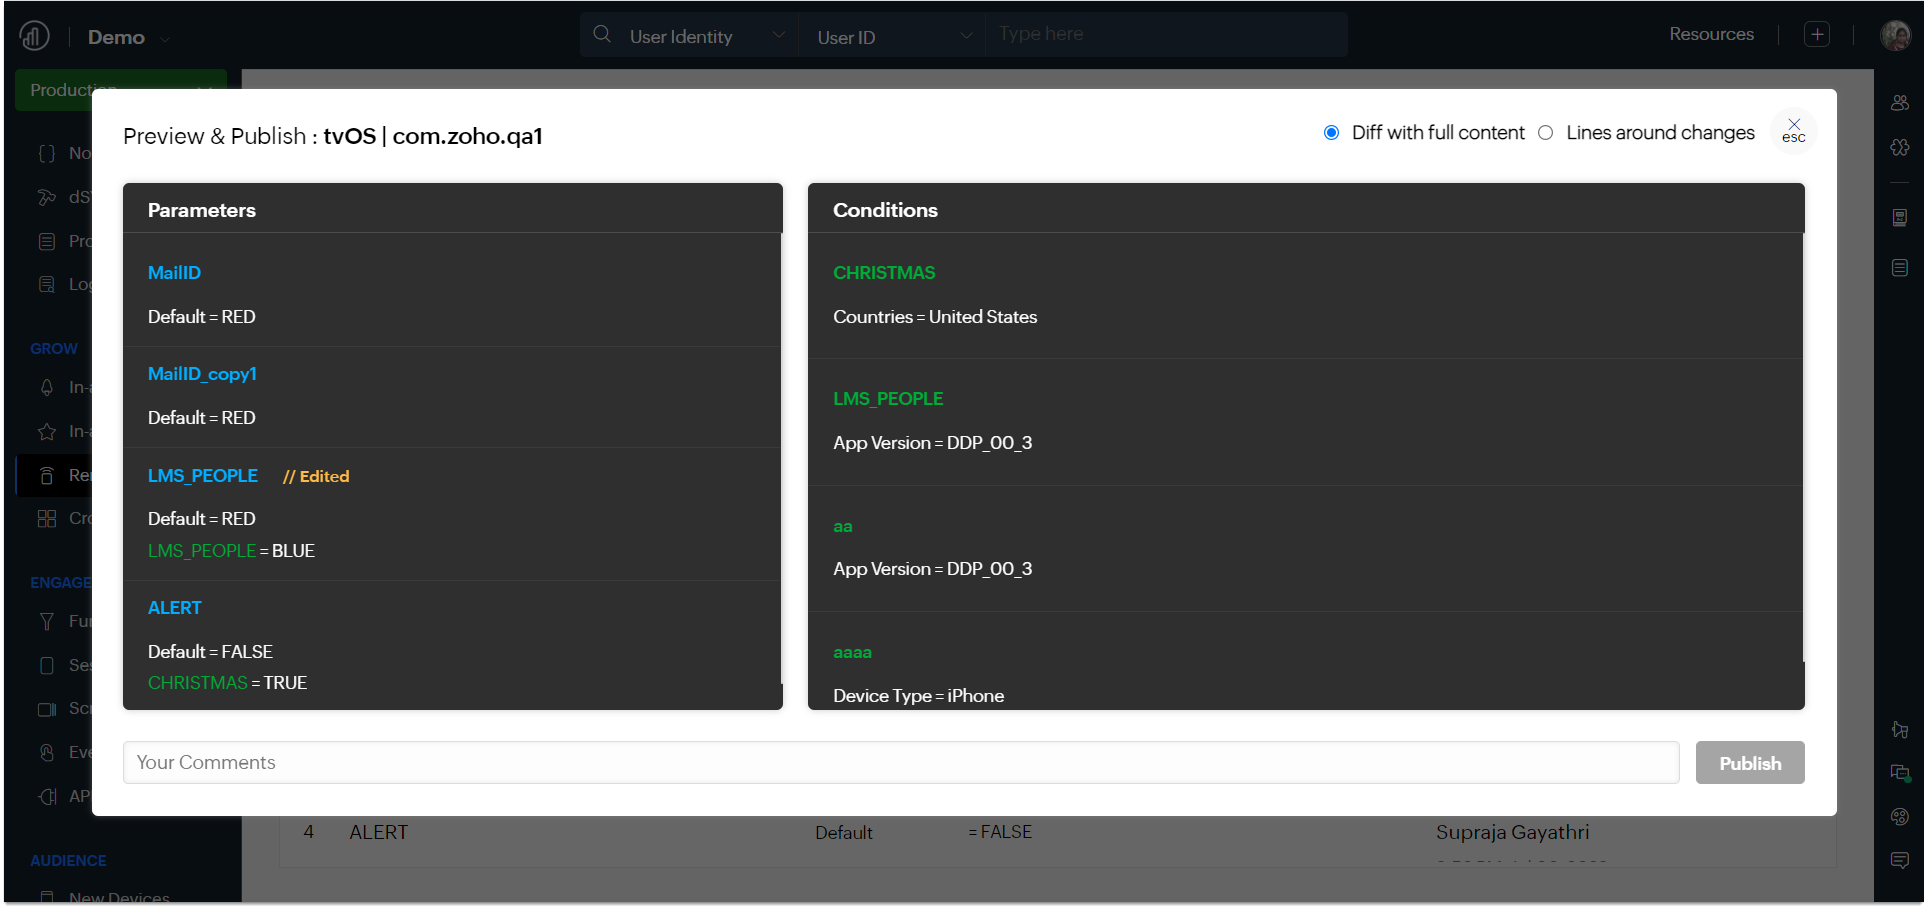Click the bell icon under GROW
The width and height of the screenshot is (1928, 910).
[x=47, y=387]
